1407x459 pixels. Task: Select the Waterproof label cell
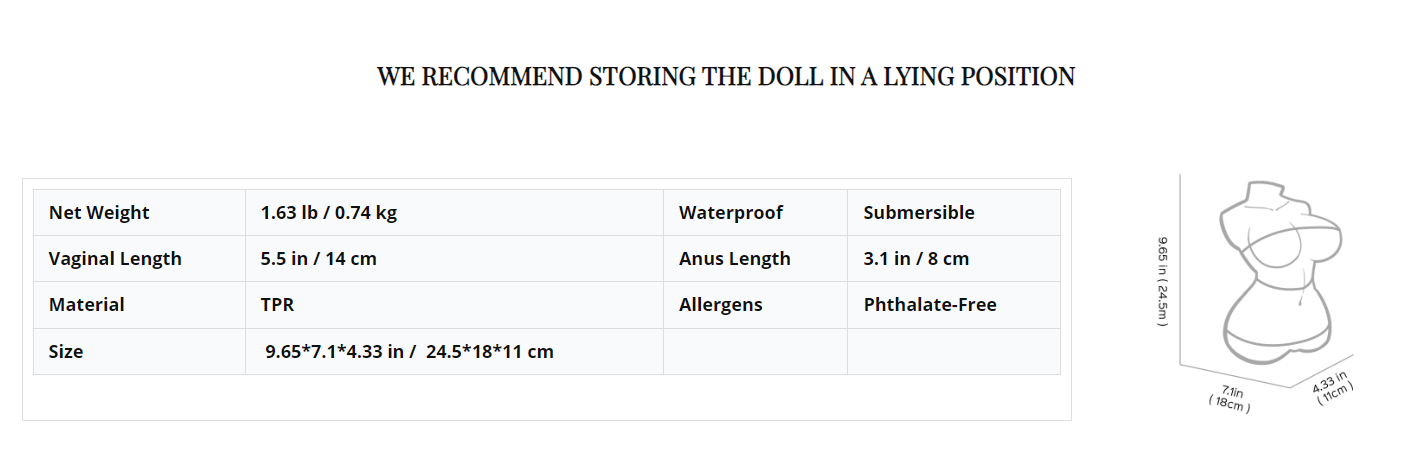point(755,212)
